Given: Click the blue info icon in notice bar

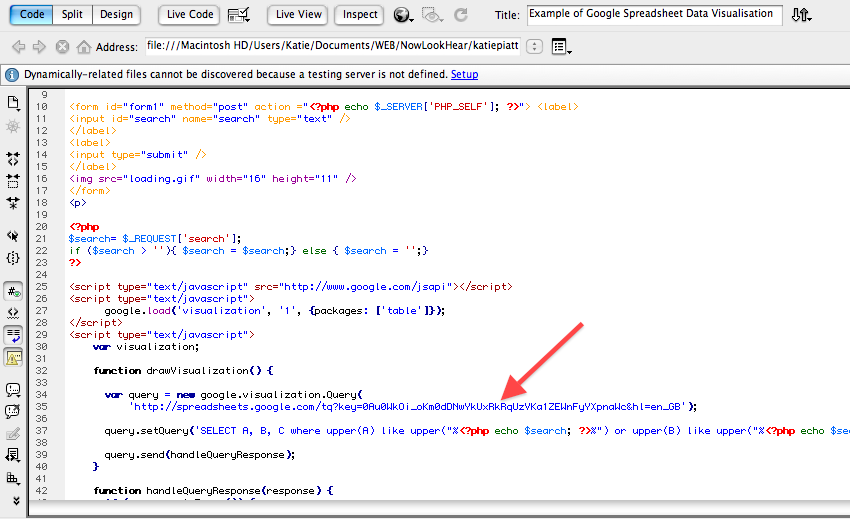Looking at the screenshot, I should [x=12, y=75].
